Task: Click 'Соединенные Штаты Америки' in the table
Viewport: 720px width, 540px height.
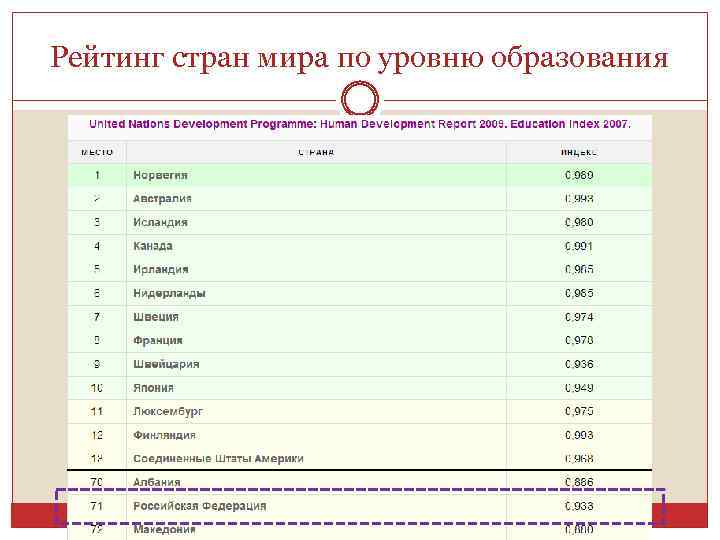Action: click(218, 459)
